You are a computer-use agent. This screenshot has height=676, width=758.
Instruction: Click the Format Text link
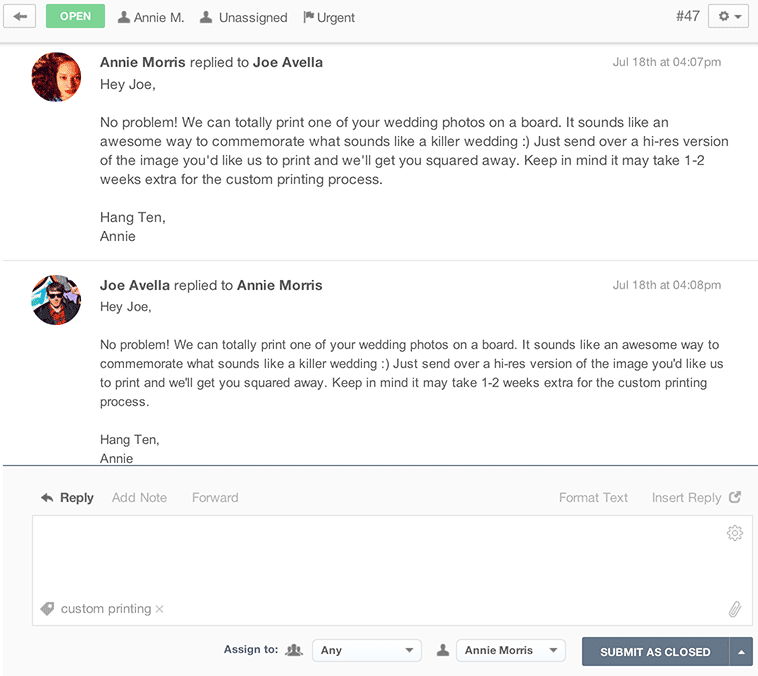(x=593, y=497)
